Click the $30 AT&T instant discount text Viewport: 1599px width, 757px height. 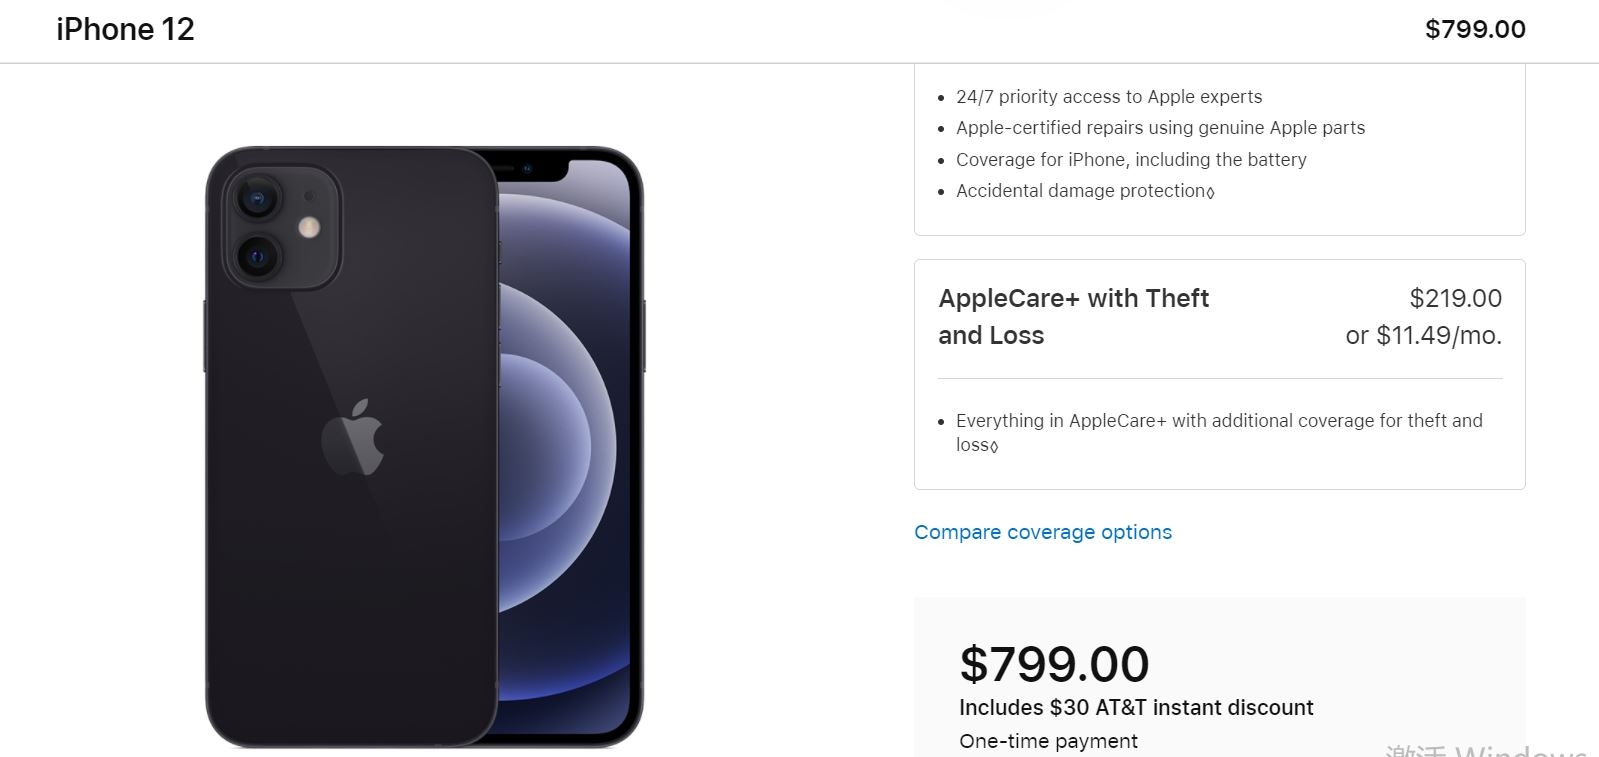[1136, 707]
